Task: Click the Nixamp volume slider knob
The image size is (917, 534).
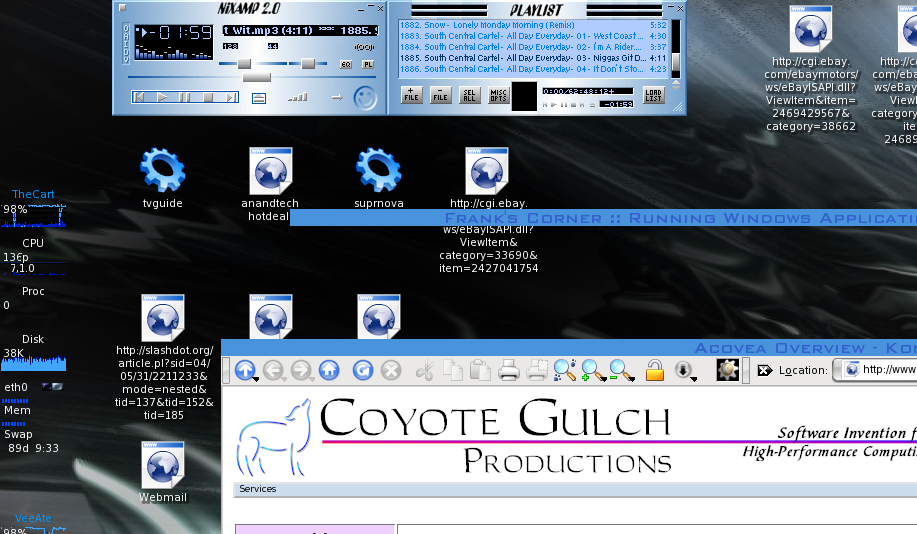Action: [x=244, y=64]
